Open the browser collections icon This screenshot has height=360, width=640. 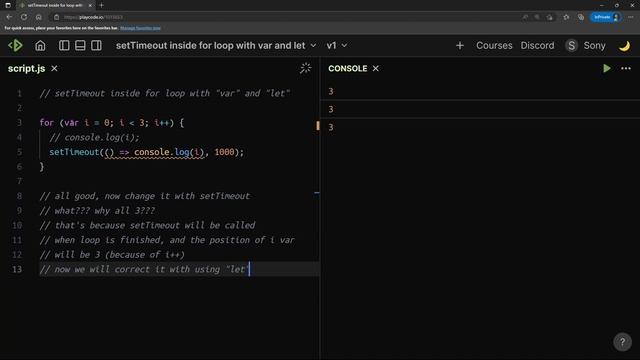click(581, 17)
